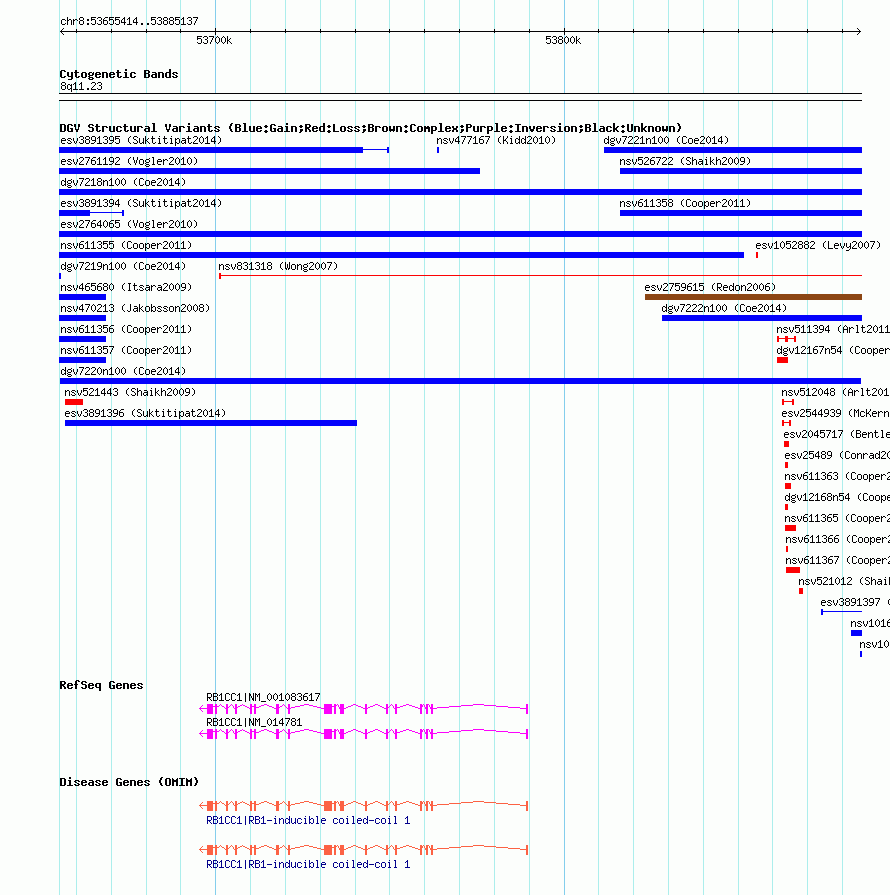This screenshot has width=890, height=895.
Task: Select esv25489 variant label
Action: click(x=837, y=455)
